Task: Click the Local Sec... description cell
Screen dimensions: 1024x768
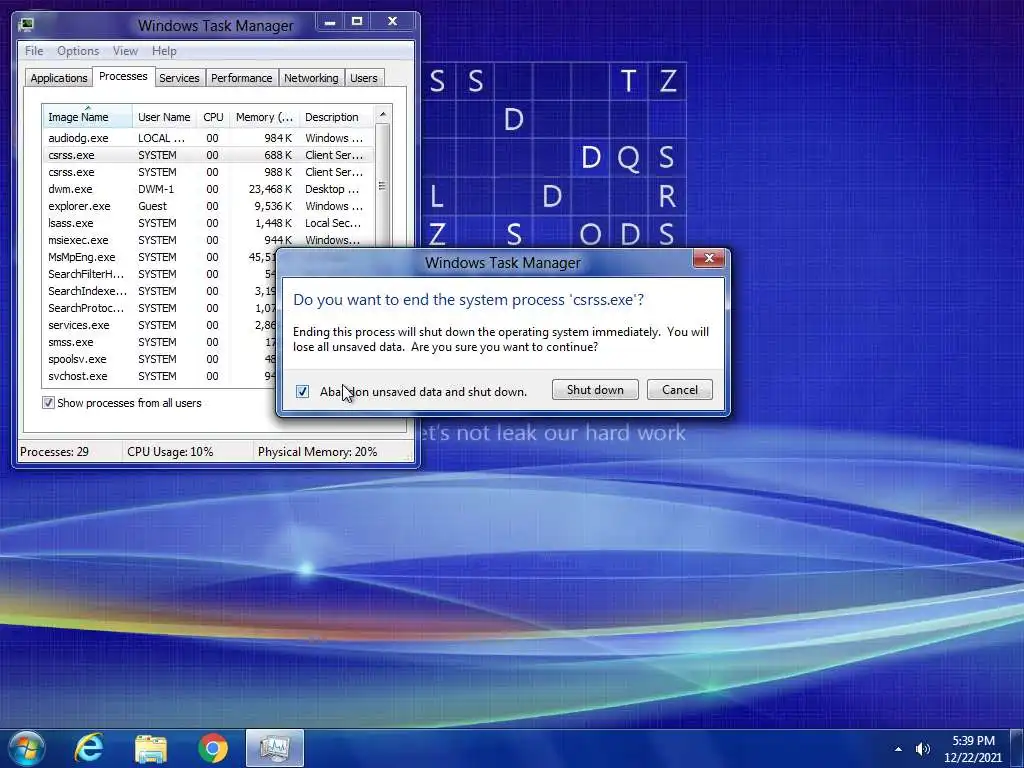Action: coord(332,223)
